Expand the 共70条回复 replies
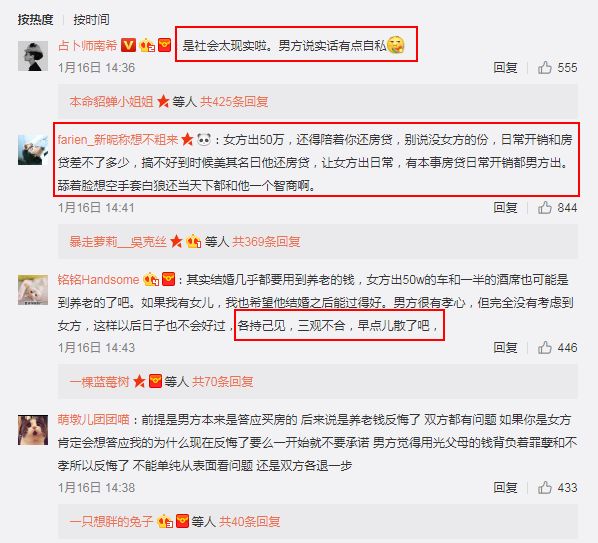The height and width of the screenshot is (543, 598). [x=223, y=381]
